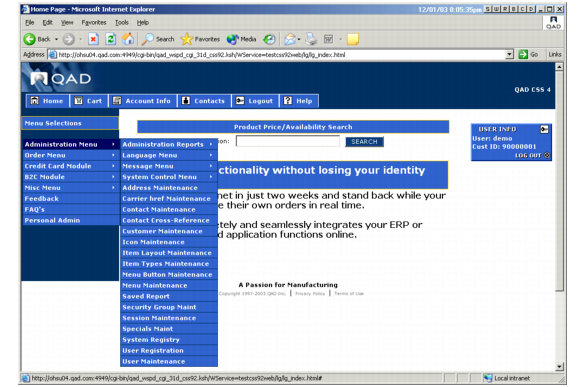Open the Cart navigation button

tap(88, 101)
